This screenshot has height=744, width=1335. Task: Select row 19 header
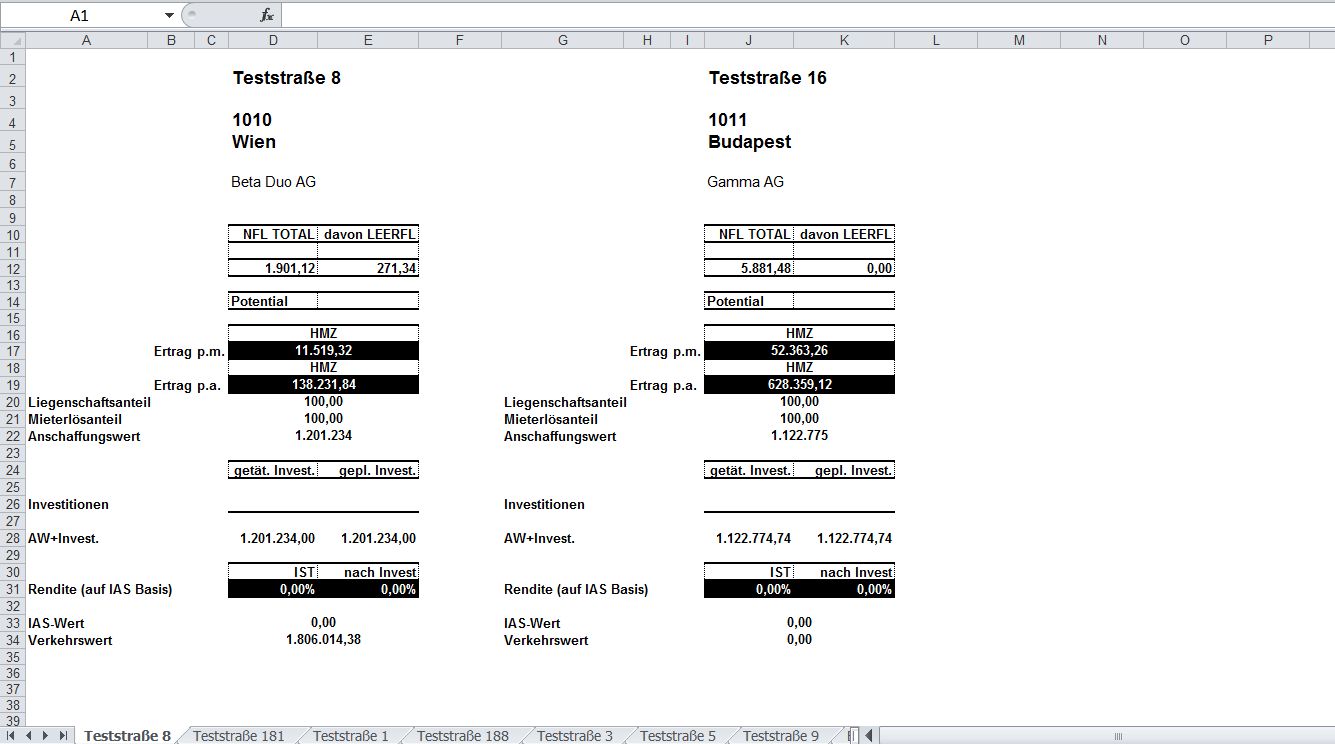pyautogui.click(x=12, y=385)
